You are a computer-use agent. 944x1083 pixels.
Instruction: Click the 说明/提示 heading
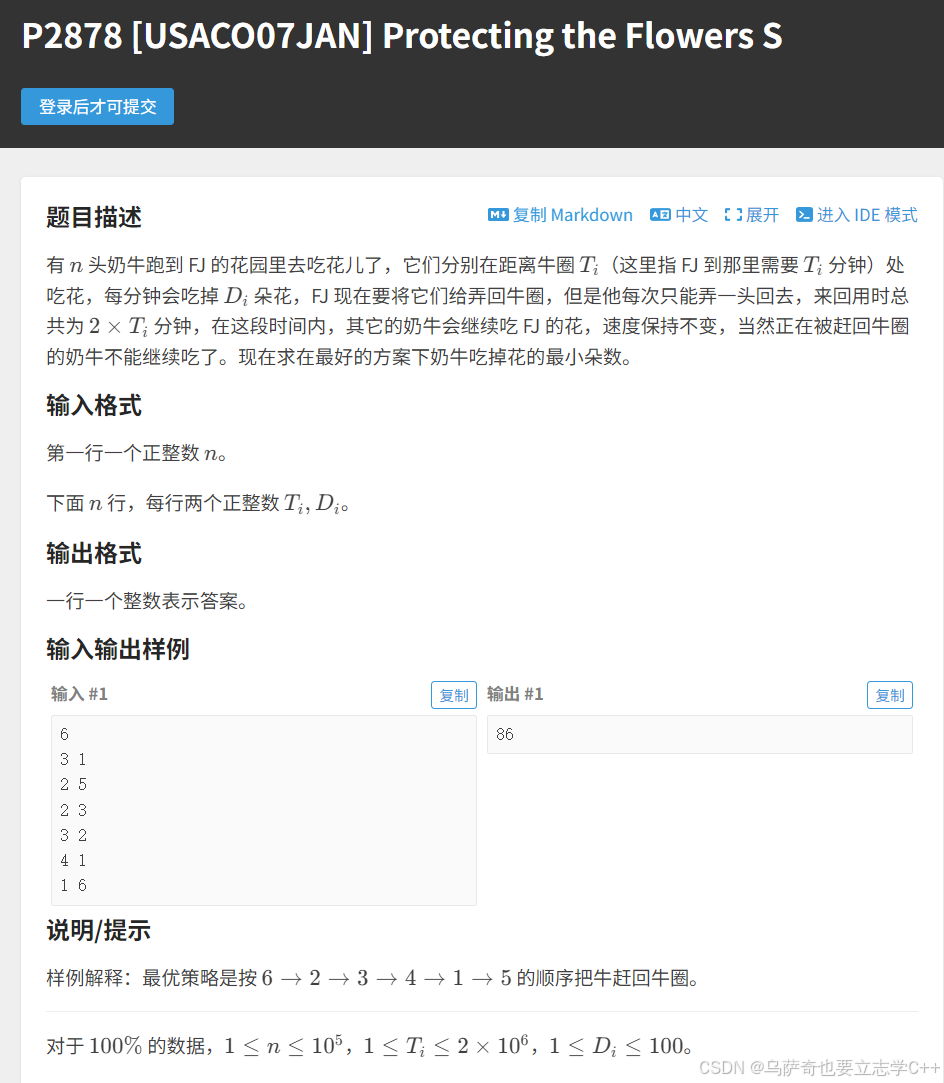[98, 930]
